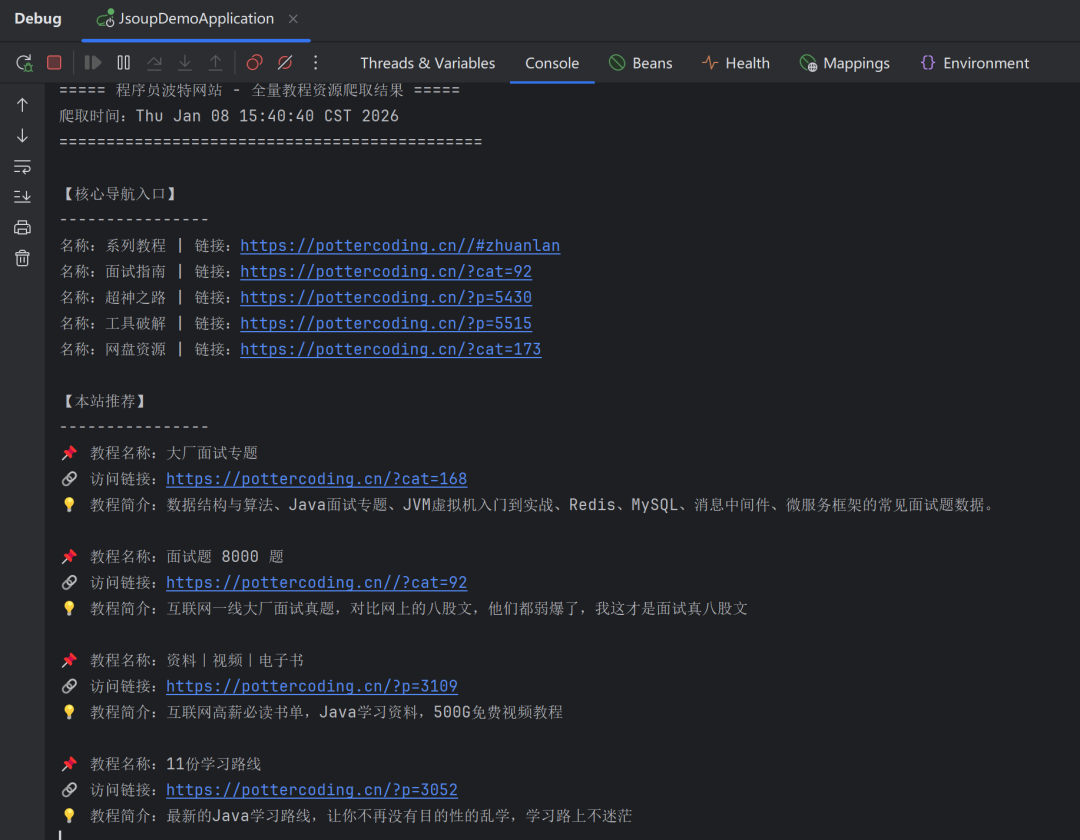Switch to the Mappings tab
Screen dimensions: 1080x840
click(844, 63)
